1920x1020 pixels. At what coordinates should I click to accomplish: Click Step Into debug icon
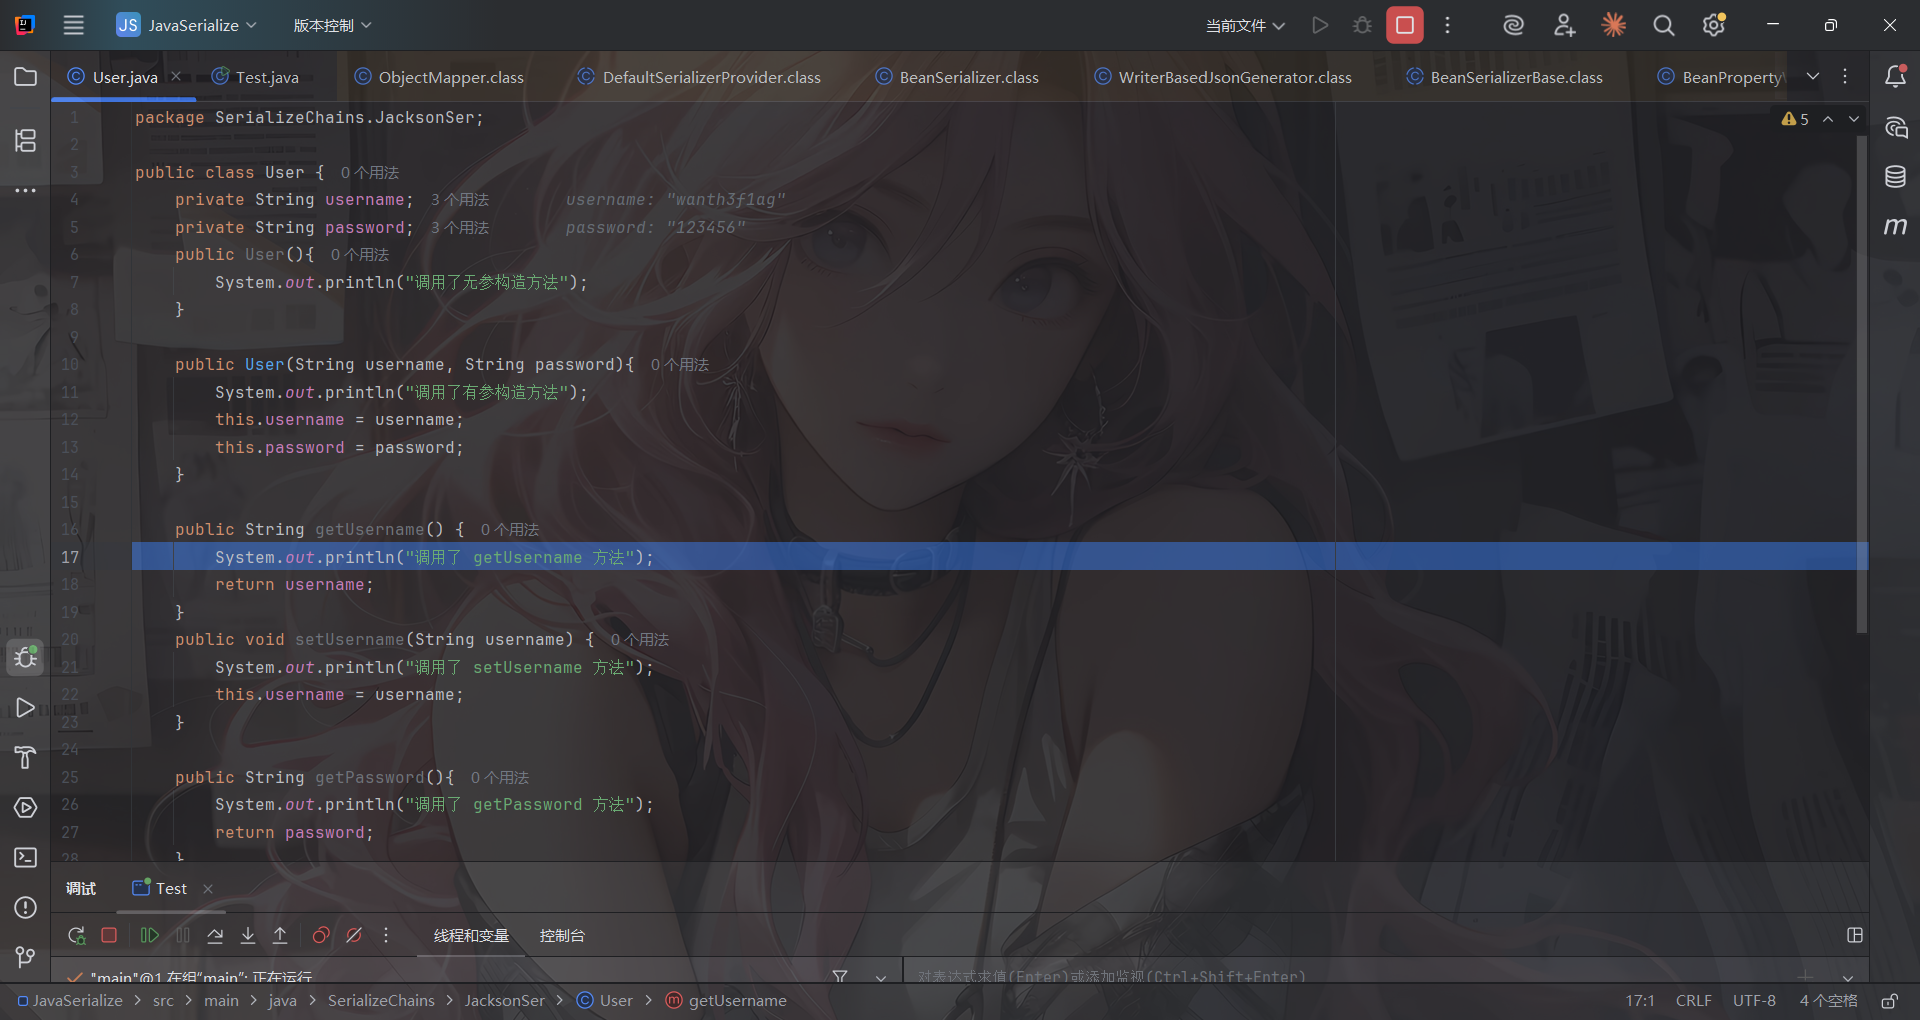(x=248, y=935)
